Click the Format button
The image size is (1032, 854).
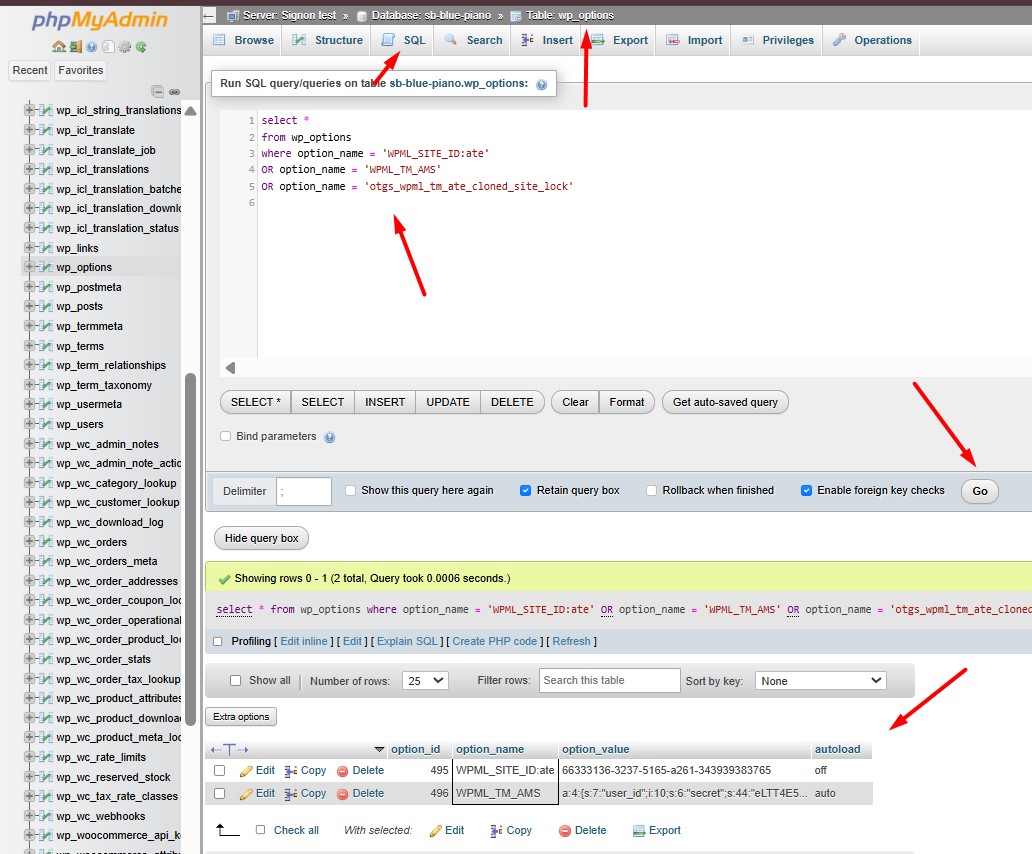[627, 402]
